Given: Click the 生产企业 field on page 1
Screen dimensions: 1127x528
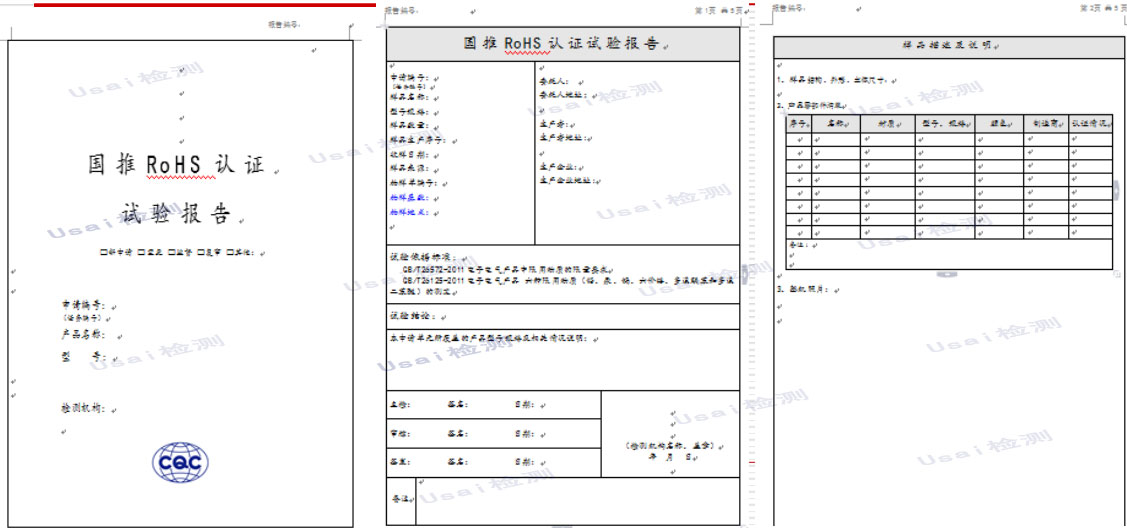Looking at the screenshot, I should click(560, 167).
